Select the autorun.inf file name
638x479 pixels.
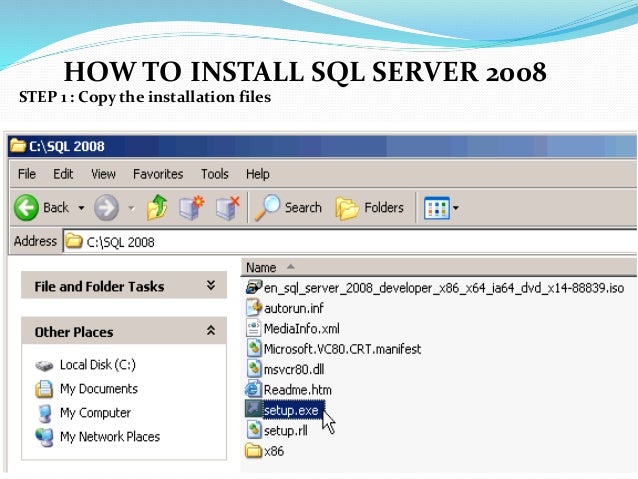click(x=294, y=308)
